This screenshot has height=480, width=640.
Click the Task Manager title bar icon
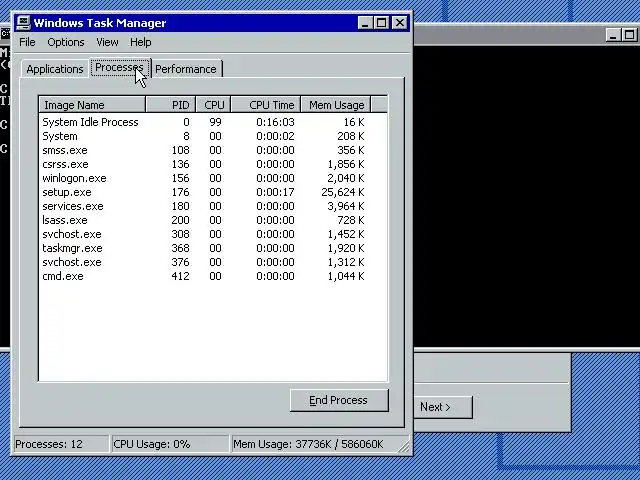[x=23, y=23]
